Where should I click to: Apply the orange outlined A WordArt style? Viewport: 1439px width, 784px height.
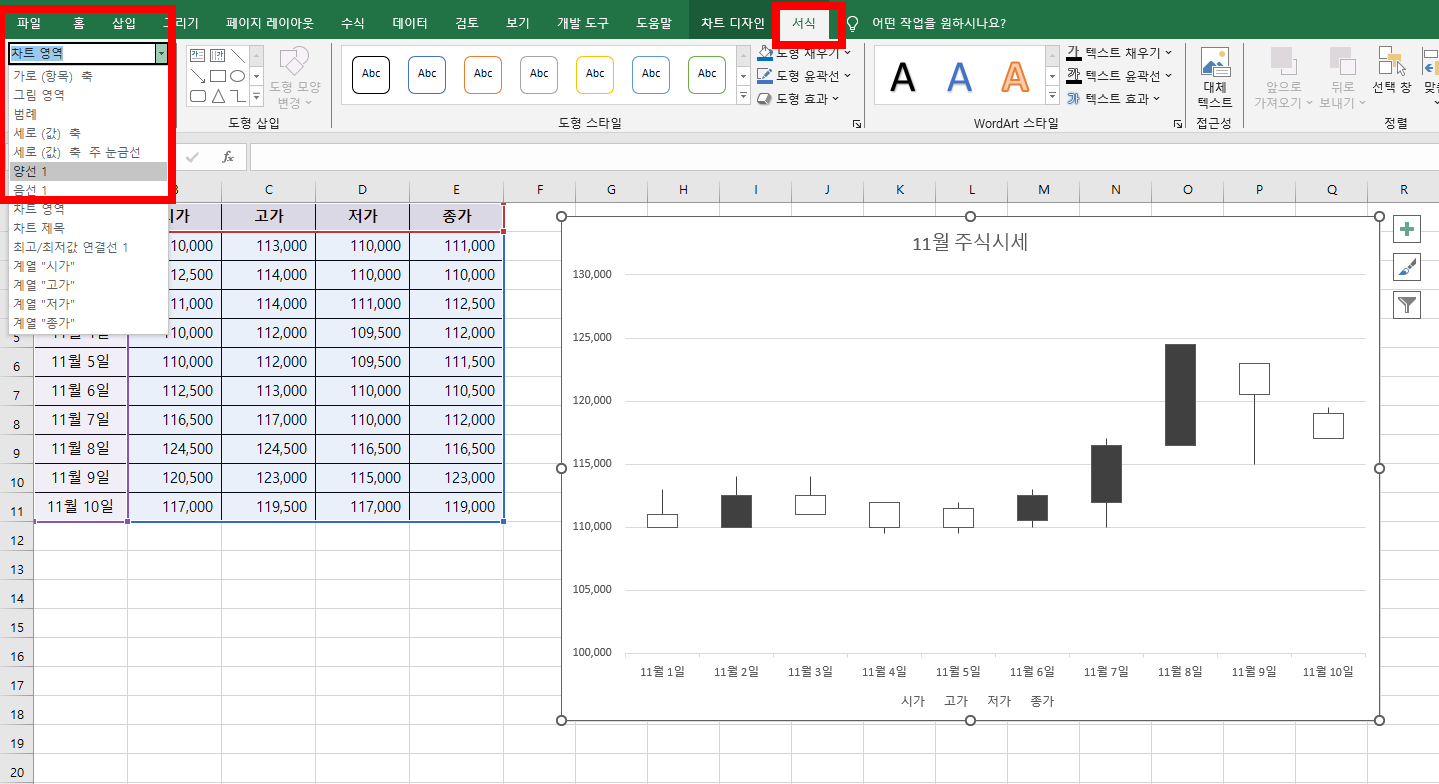(x=1016, y=76)
